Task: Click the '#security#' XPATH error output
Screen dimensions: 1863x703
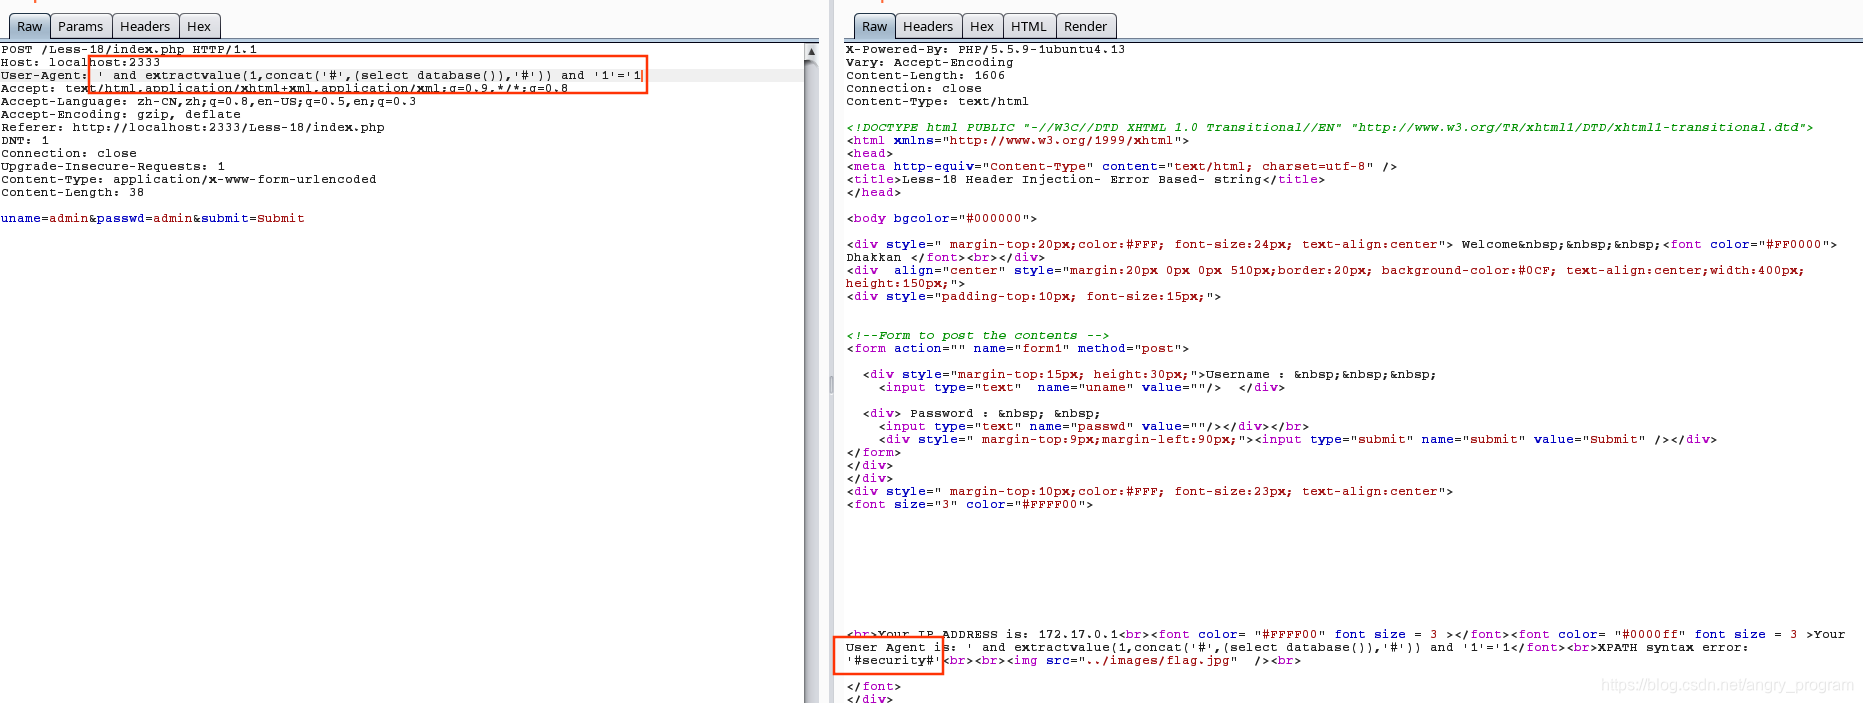Action: 893,660
